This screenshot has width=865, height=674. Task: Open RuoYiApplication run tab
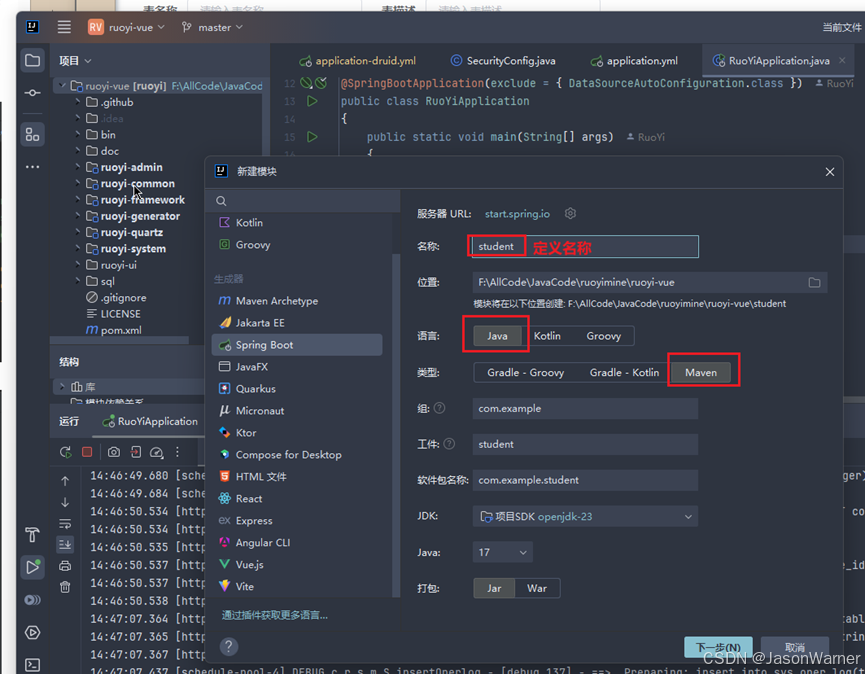(x=151, y=421)
